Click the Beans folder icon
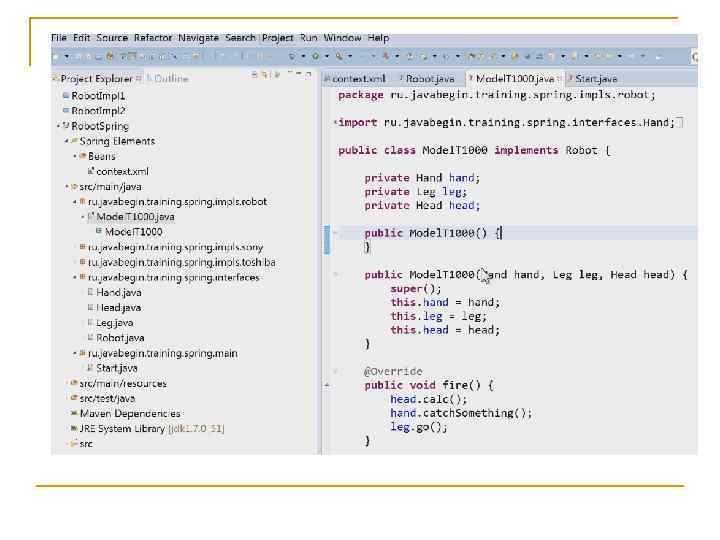The width and height of the screenshot is (720, 540). point(83,156)
